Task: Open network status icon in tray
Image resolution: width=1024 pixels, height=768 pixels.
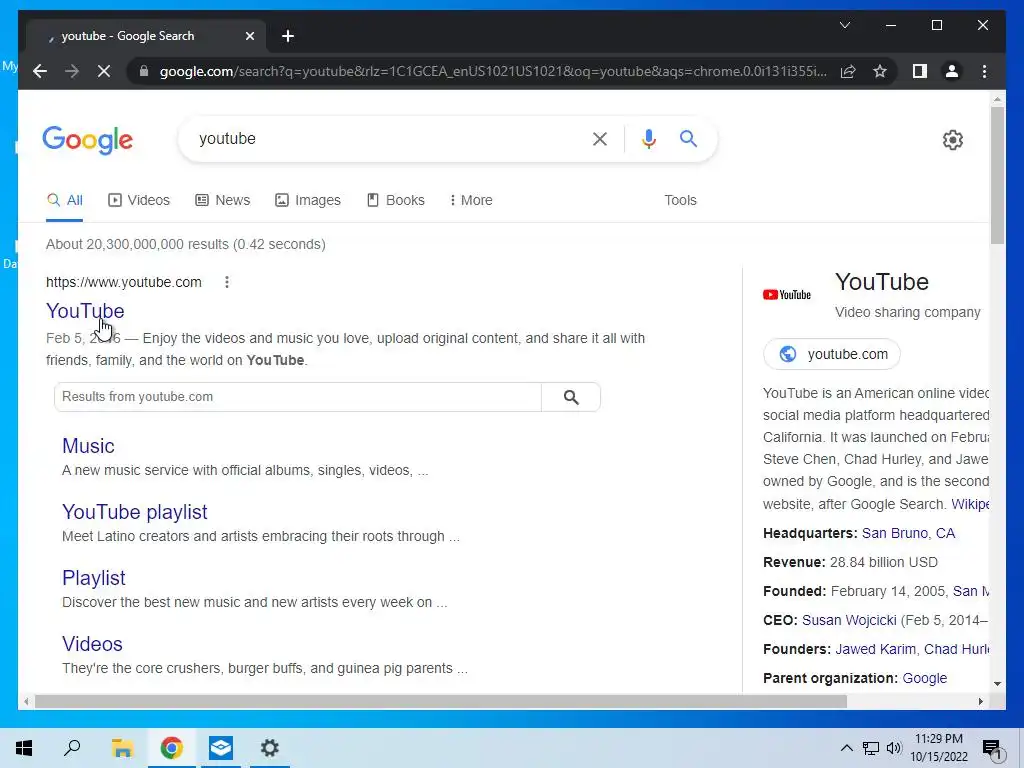Action: point(871,748)
